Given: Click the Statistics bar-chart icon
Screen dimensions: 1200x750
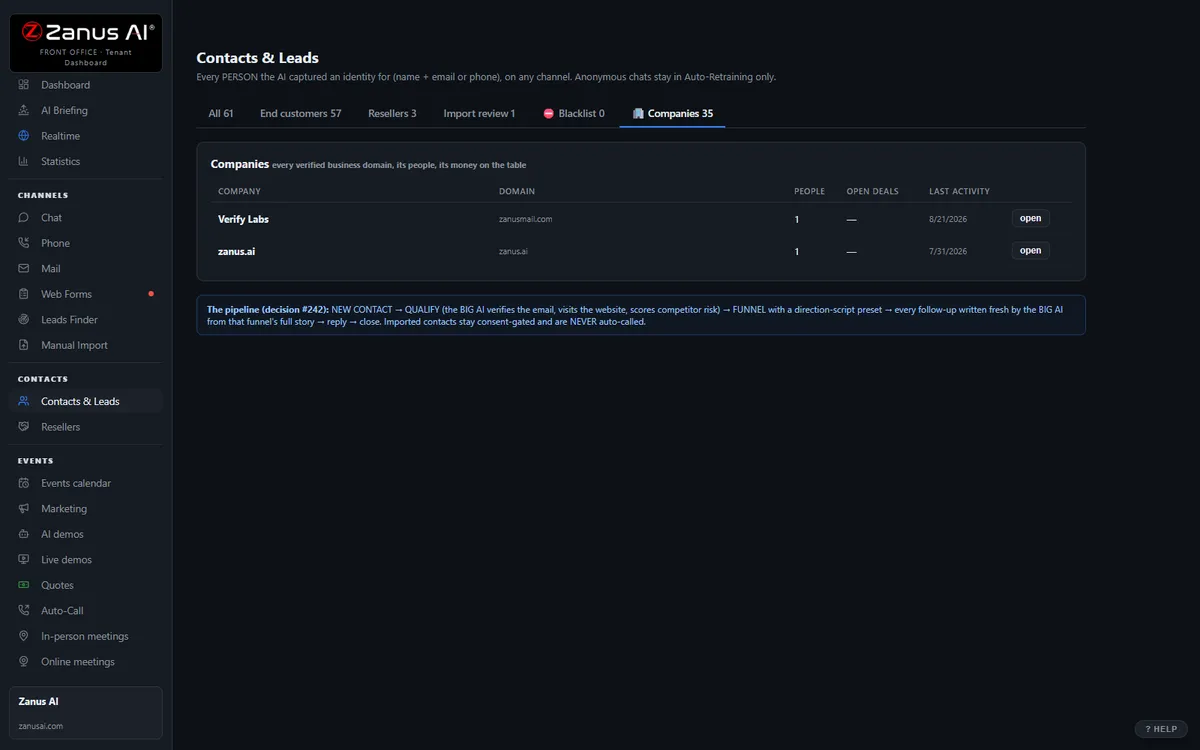Looking at the screenshot, I should pos(24,161).
